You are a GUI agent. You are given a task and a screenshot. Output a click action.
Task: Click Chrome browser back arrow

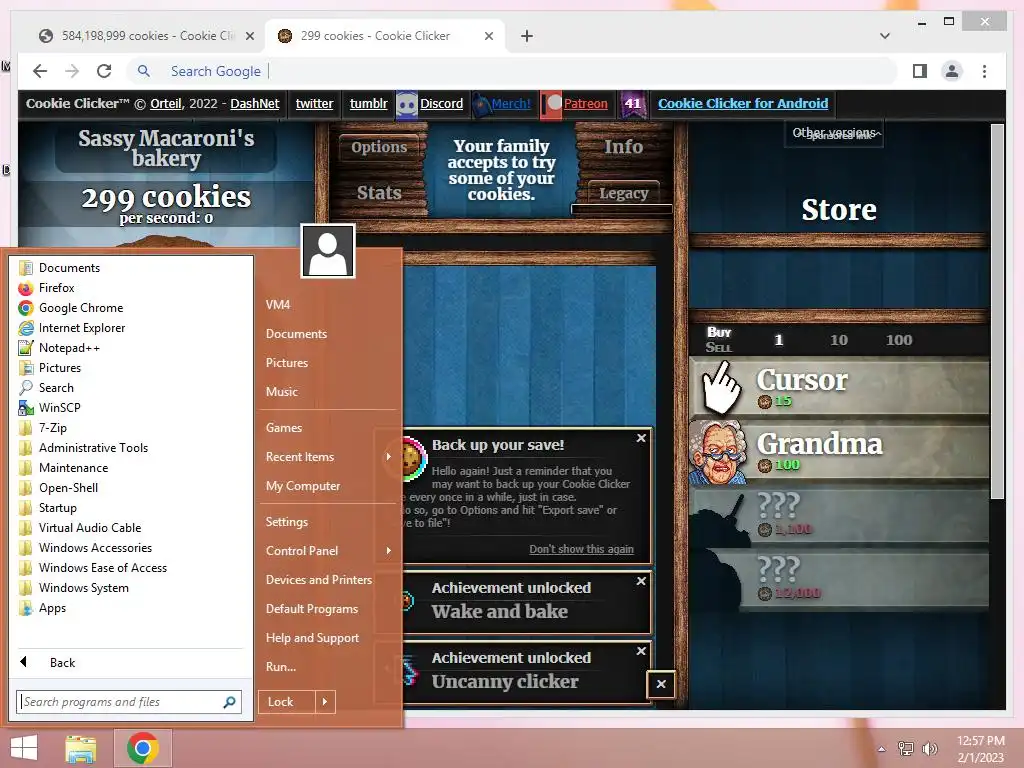(40, 71)
